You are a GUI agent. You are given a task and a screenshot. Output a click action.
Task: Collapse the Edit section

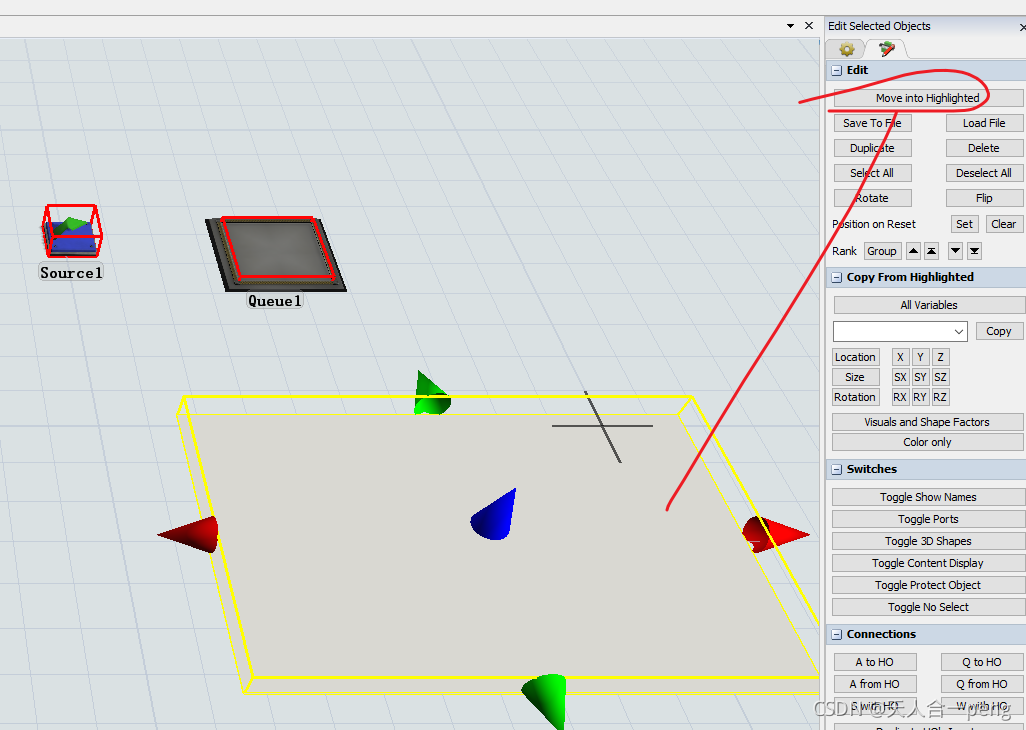[836, 71]
